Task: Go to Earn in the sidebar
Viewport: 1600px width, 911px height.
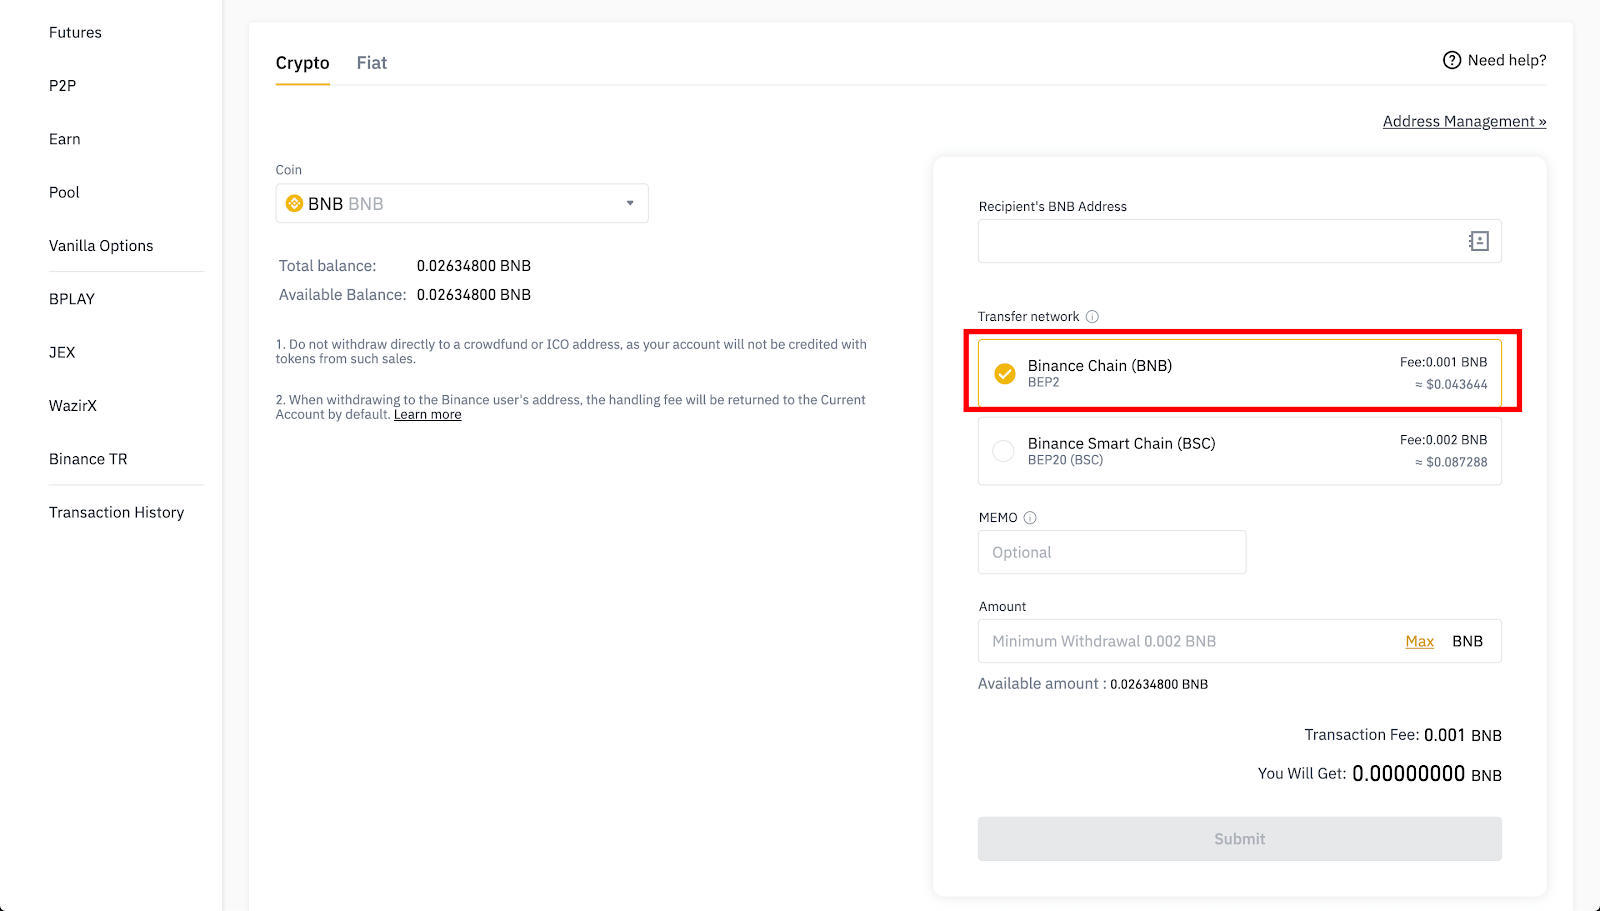Action: point(65,139)
